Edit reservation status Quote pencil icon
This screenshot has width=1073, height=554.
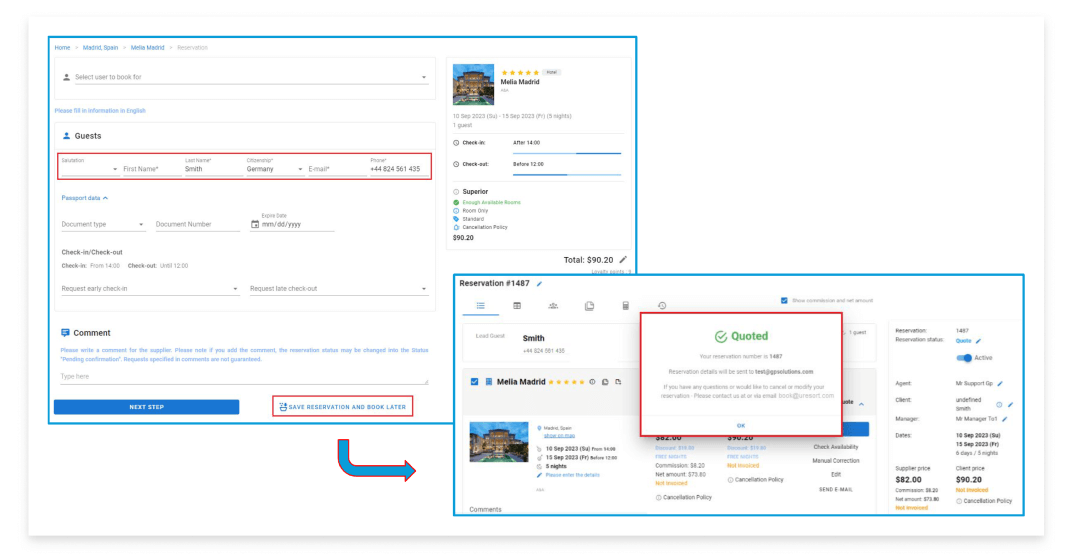[979, 341]
